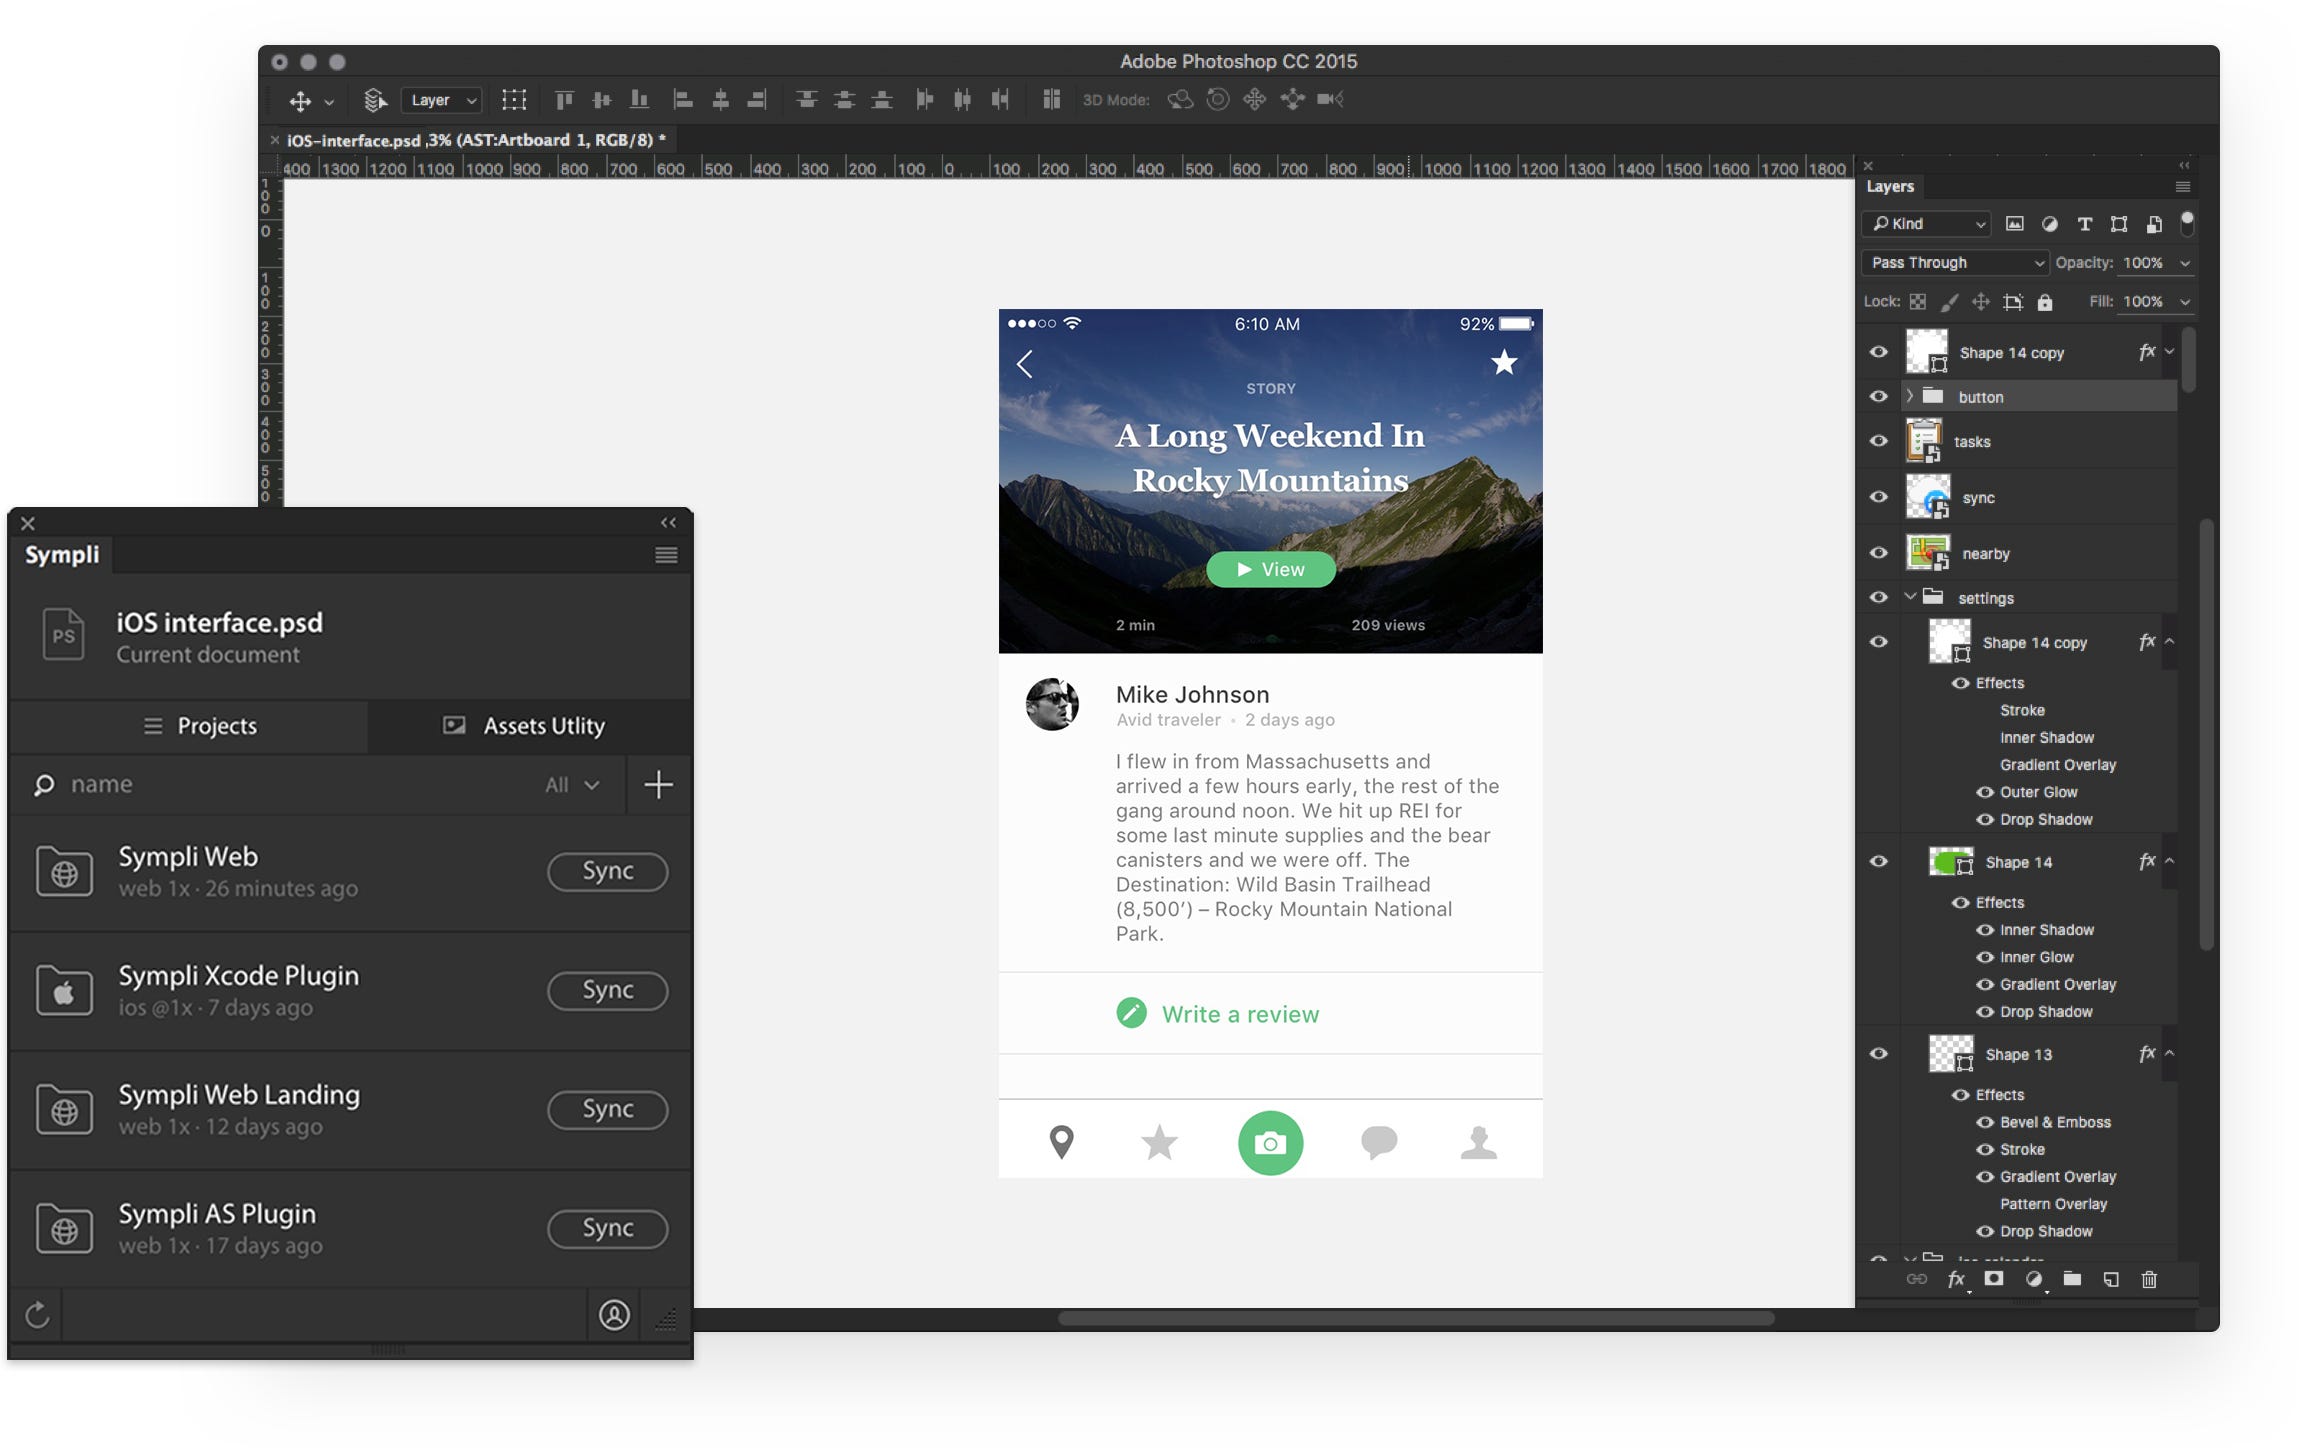Filter layers by pixel image icon
2301x1449 pixels.
2014,224
